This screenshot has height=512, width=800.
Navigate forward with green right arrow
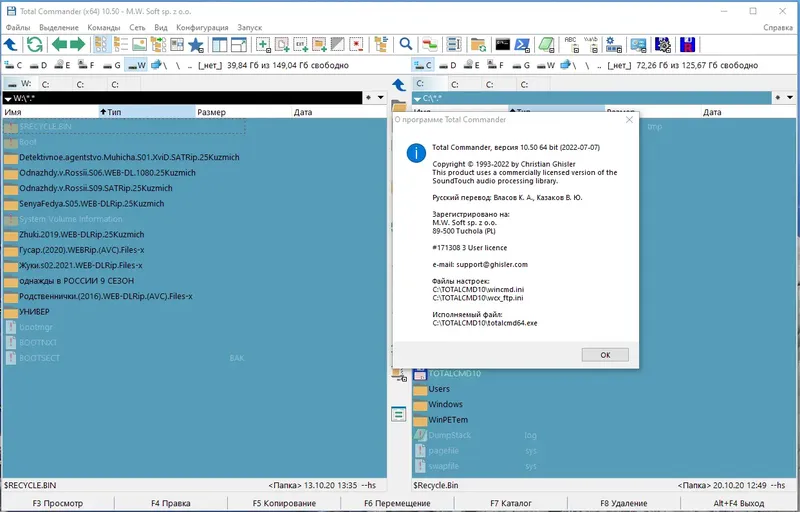point(78,45)
